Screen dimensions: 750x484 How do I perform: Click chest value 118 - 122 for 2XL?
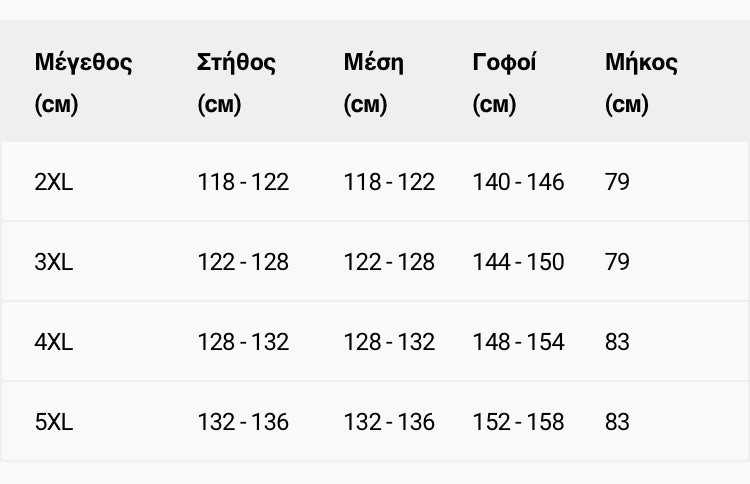tap(243, 182)
